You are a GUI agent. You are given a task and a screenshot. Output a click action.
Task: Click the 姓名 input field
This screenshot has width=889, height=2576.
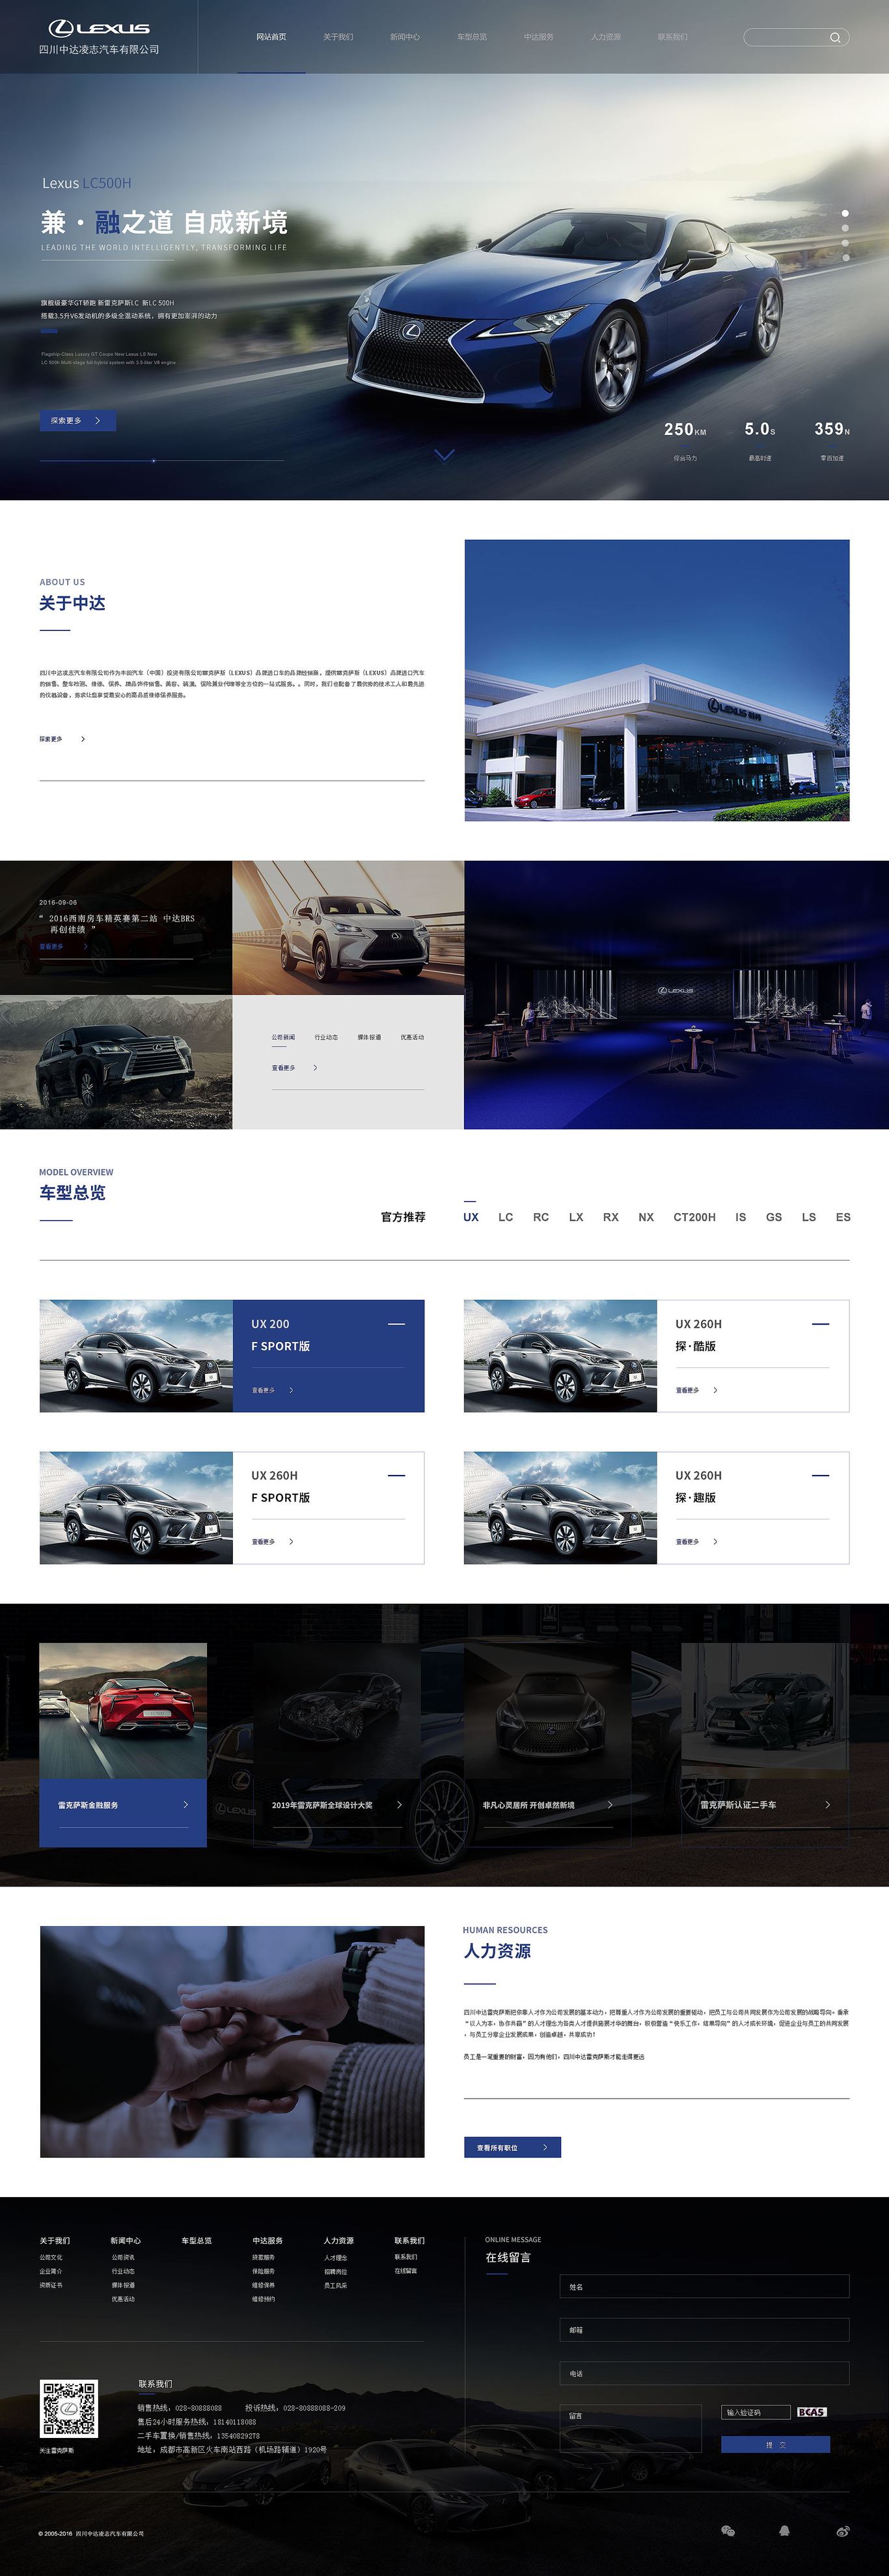pyautogui.click(x=704, y=2286)
